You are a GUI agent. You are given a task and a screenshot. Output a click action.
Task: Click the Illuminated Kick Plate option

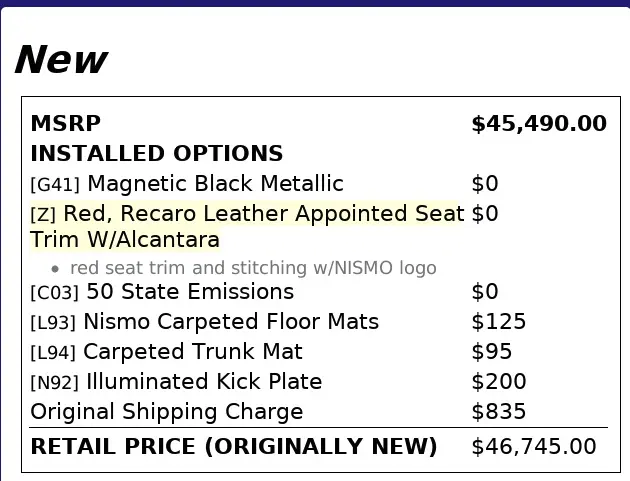tap(204, 382)
